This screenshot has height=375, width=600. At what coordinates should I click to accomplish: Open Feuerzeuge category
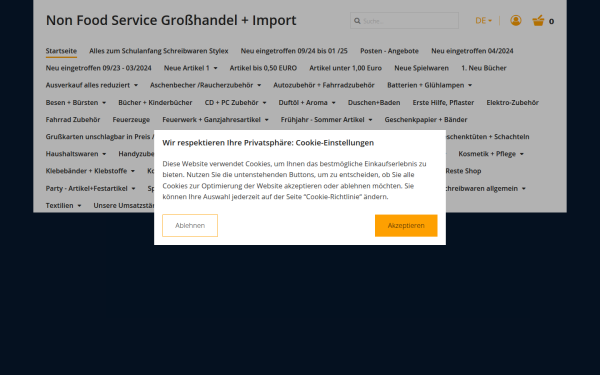(x=131, y=120)
